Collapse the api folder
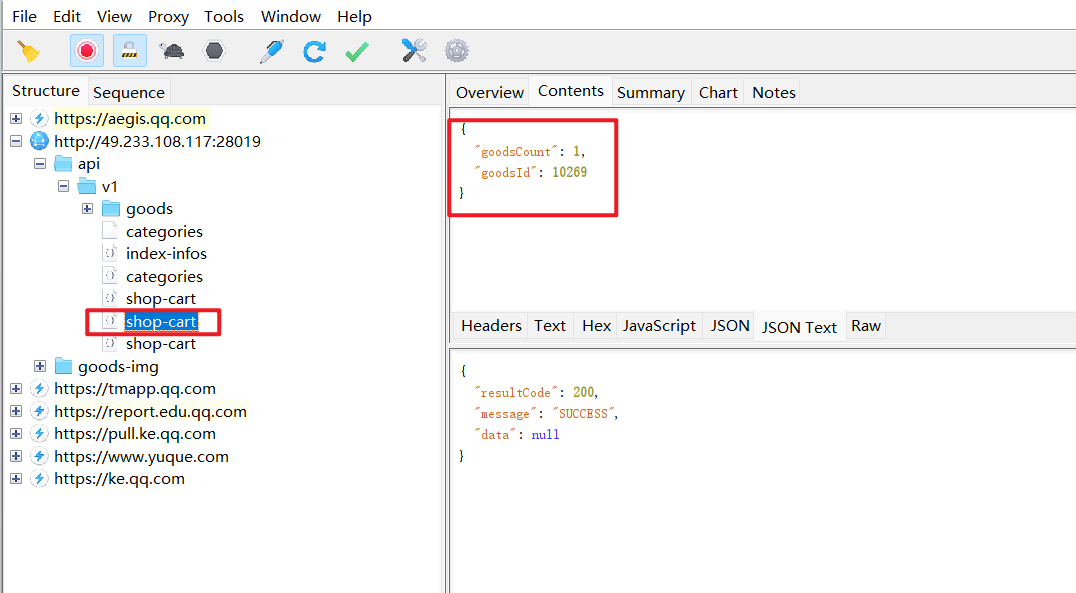 40,164
